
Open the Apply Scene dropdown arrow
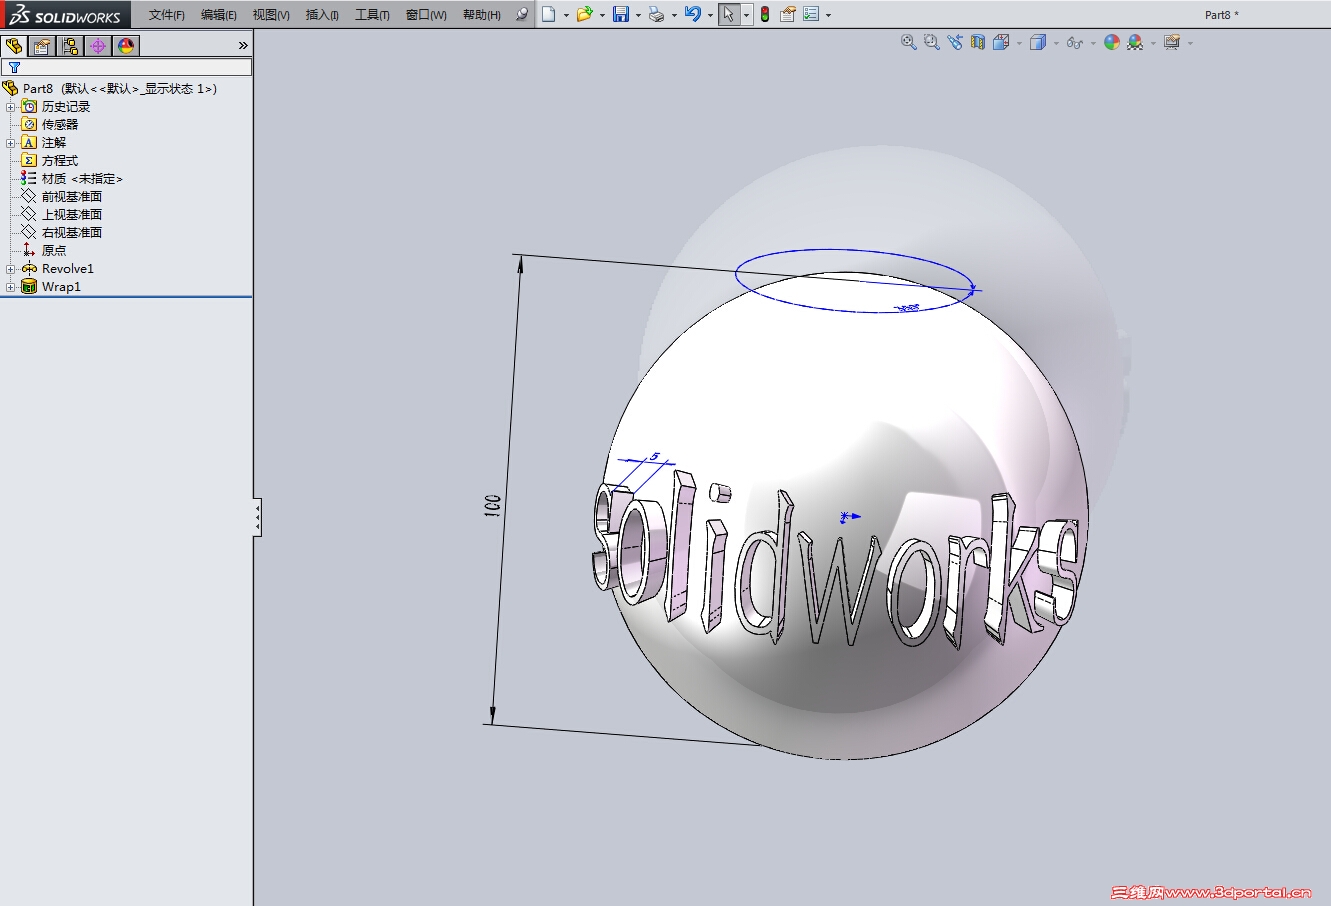(1153, 43)
